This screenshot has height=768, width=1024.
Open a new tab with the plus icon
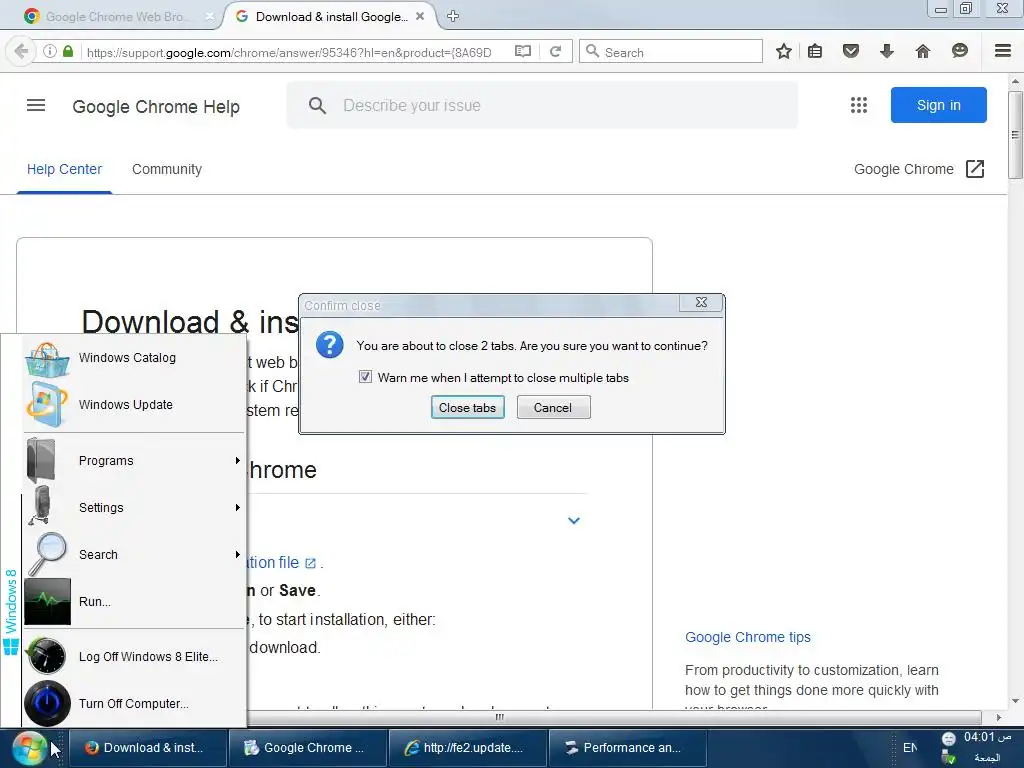click(x=453, y=16)
